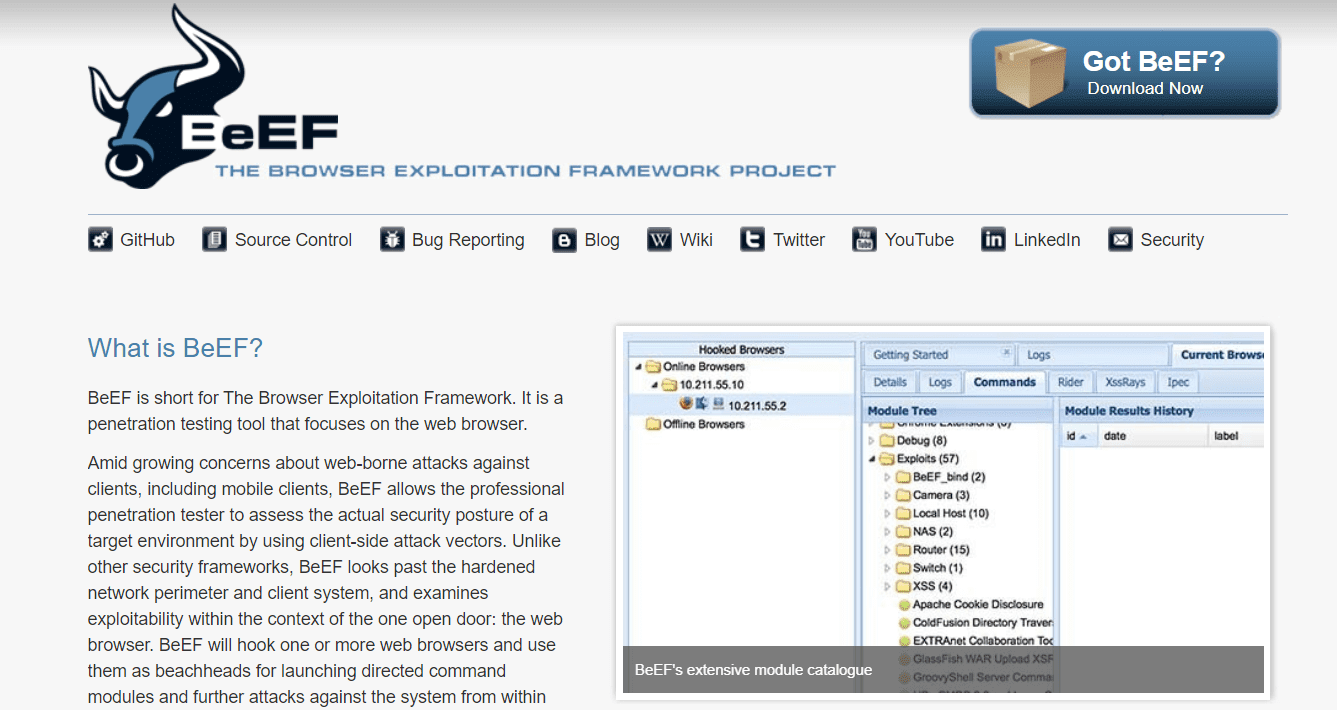This screenshot has height=710, width=1337.
Task: Click the Source Control document icon
Action: (214, 240)
